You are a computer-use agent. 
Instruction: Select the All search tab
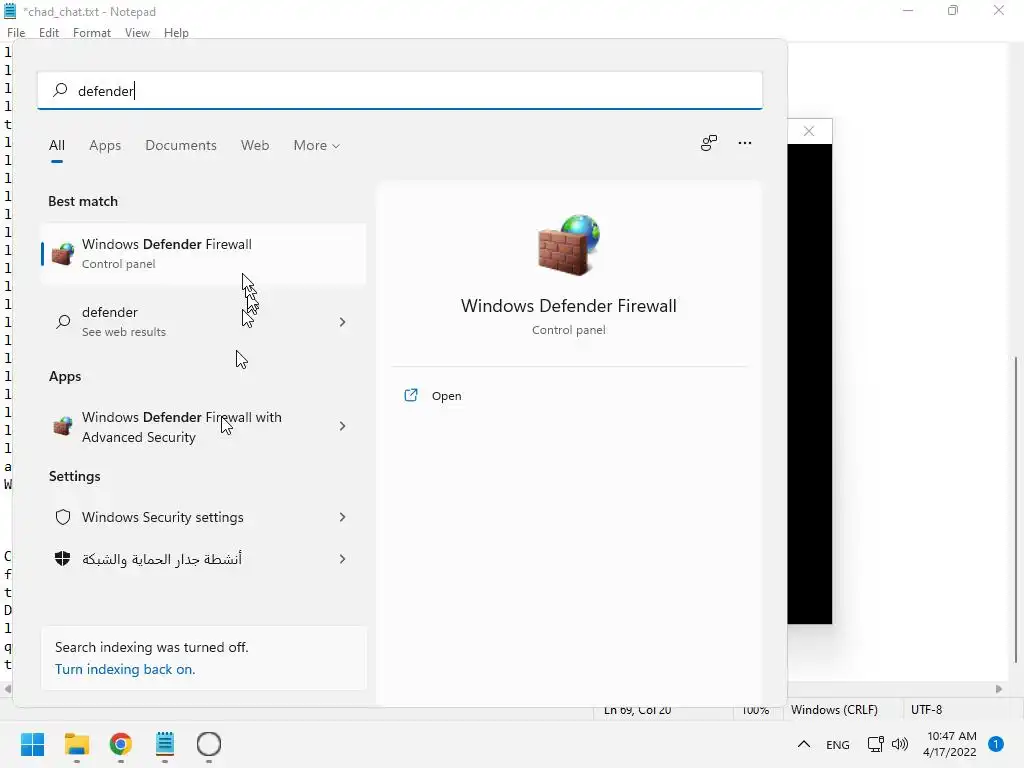57,146
